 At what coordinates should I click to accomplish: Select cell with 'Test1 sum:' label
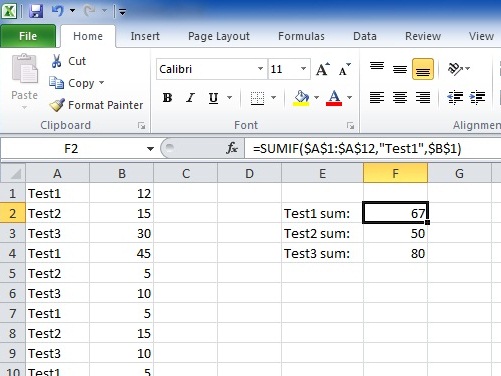coord(322,213)
